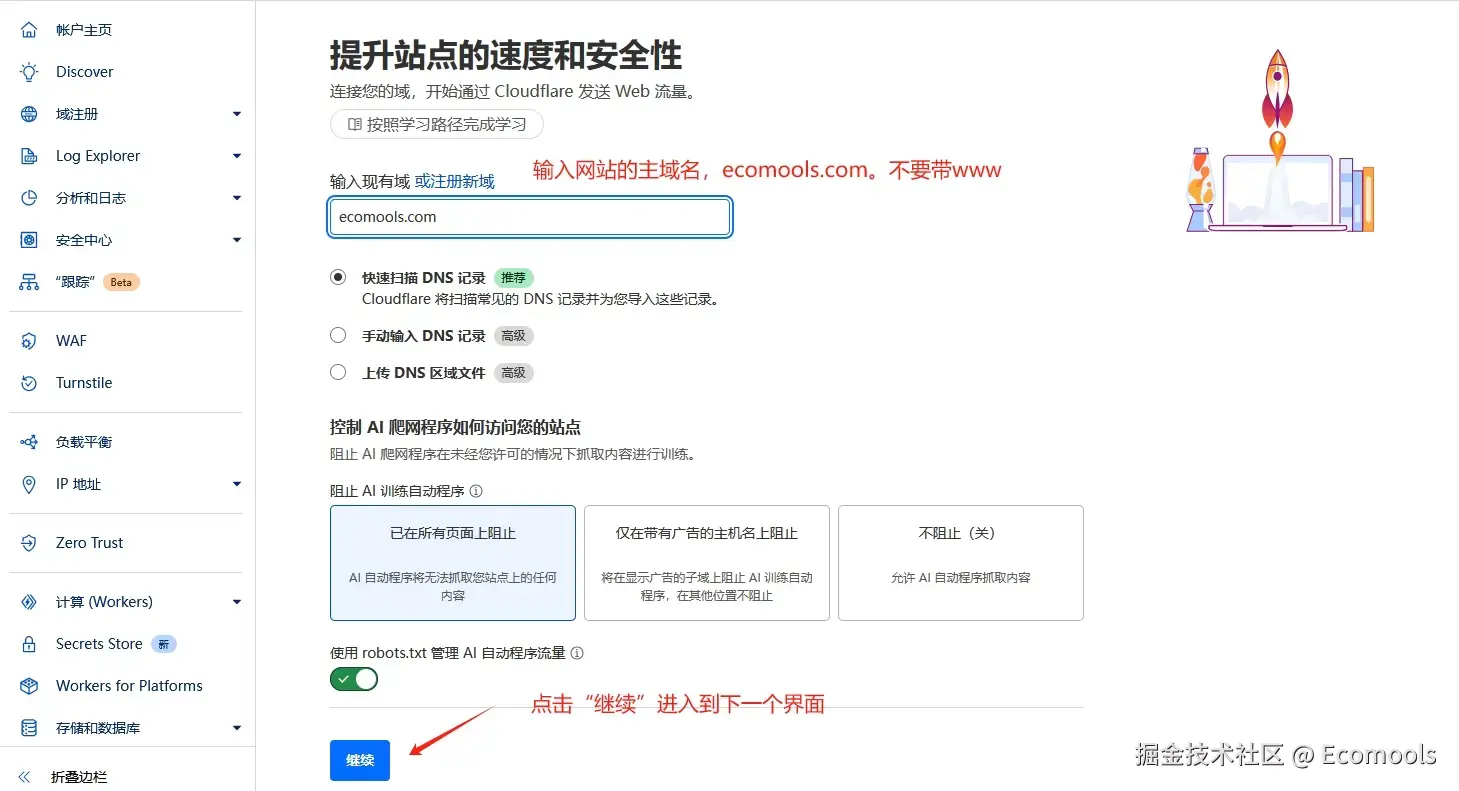Click info icon next to robots.txt 管理 label
Screen dimensions: 1459x791
[576, 653]
